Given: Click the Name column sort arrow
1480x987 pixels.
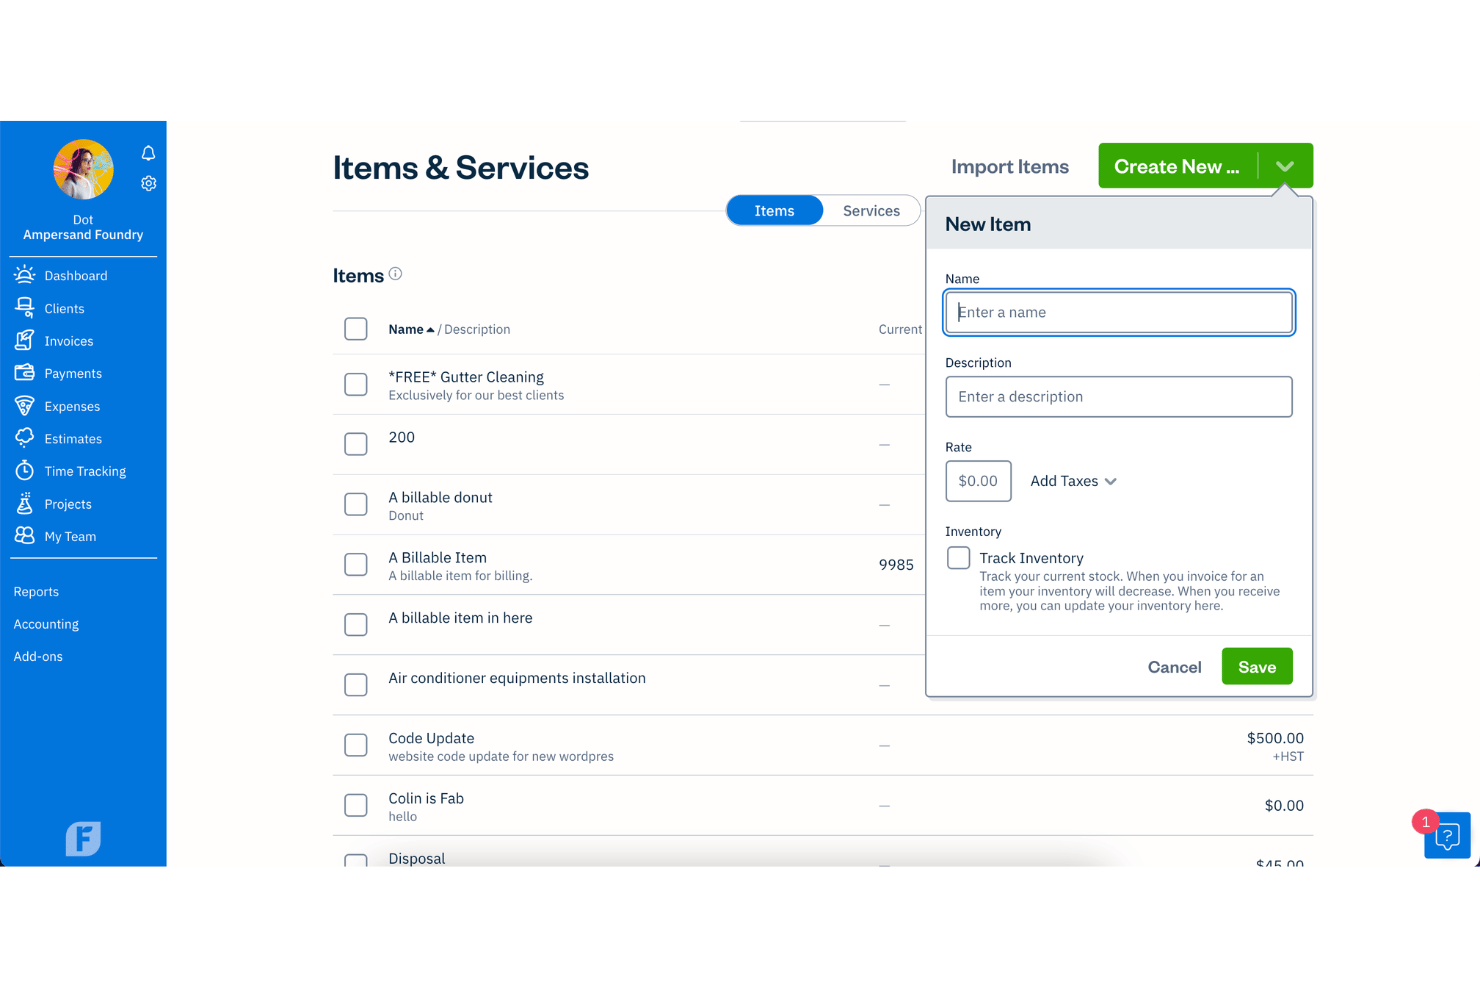Looking at the screenshot, I should 430,330.
